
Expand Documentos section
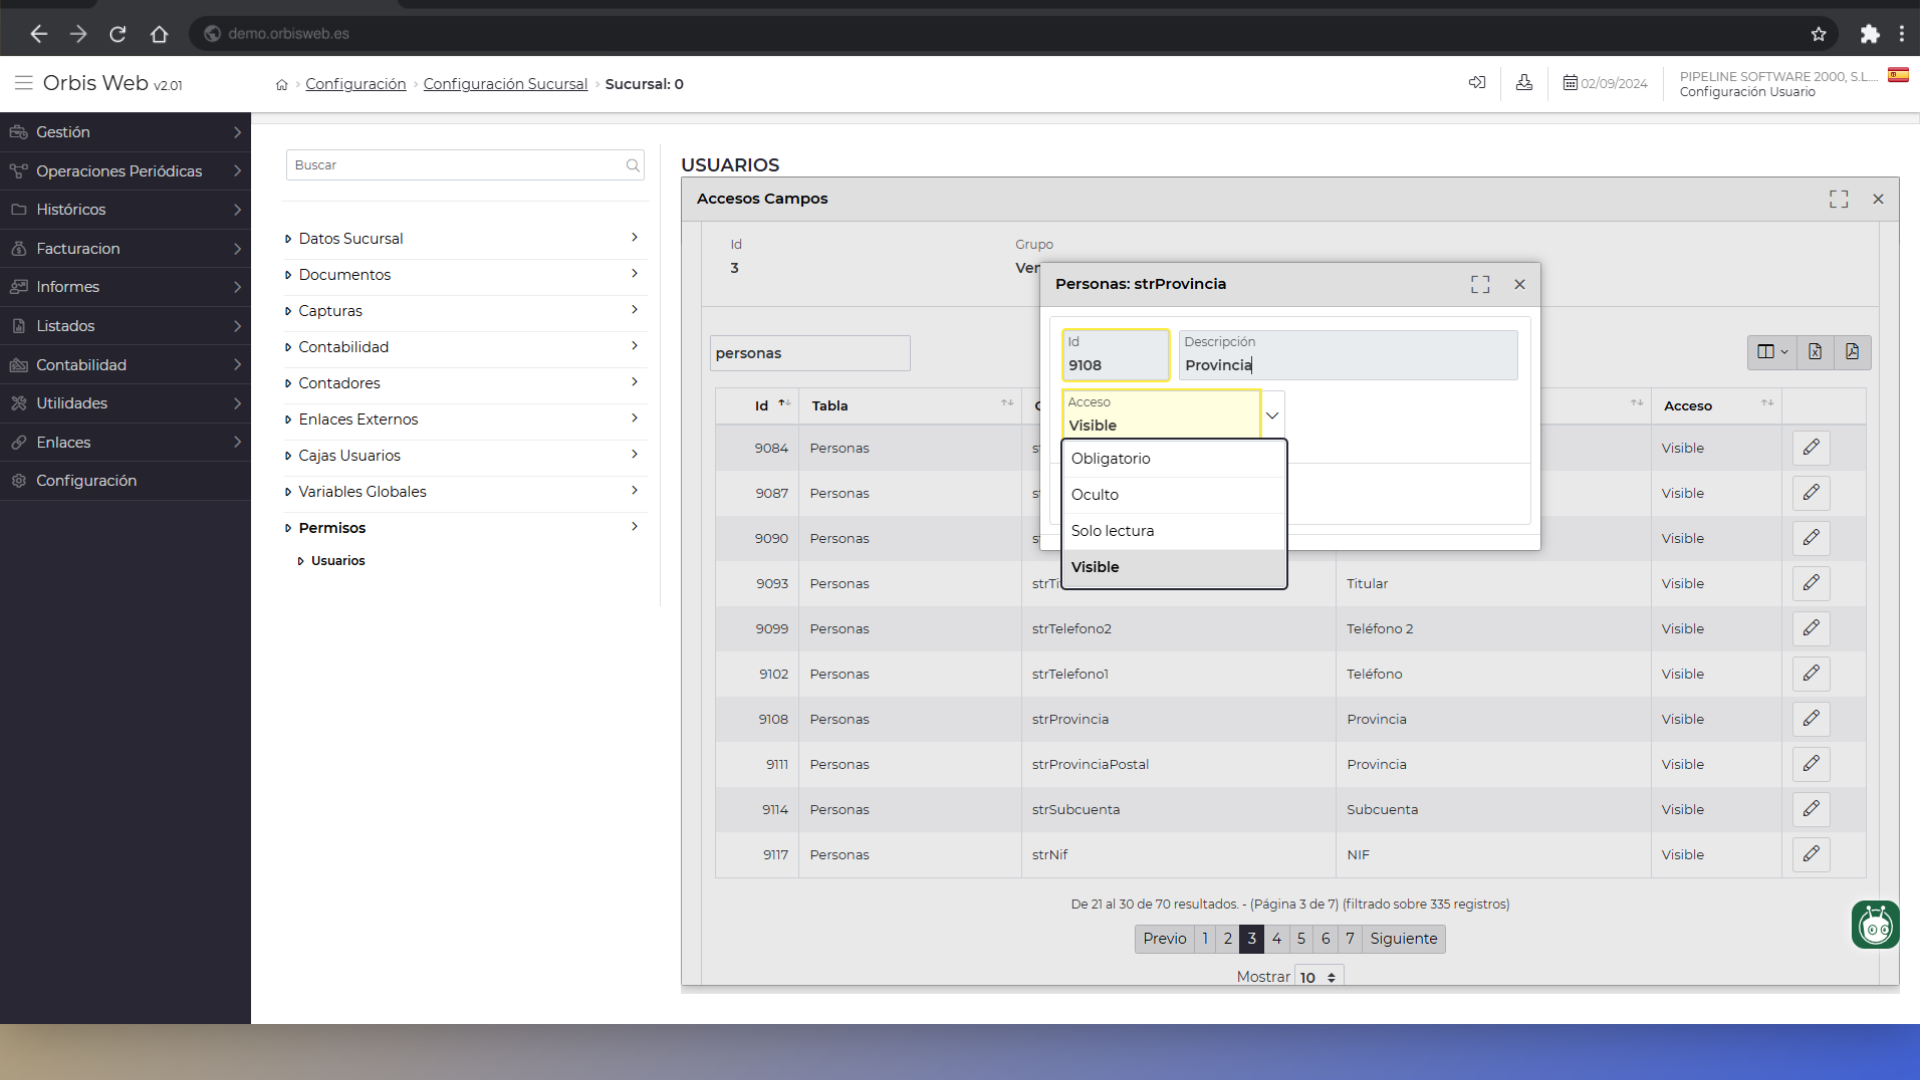pos(465,275)
